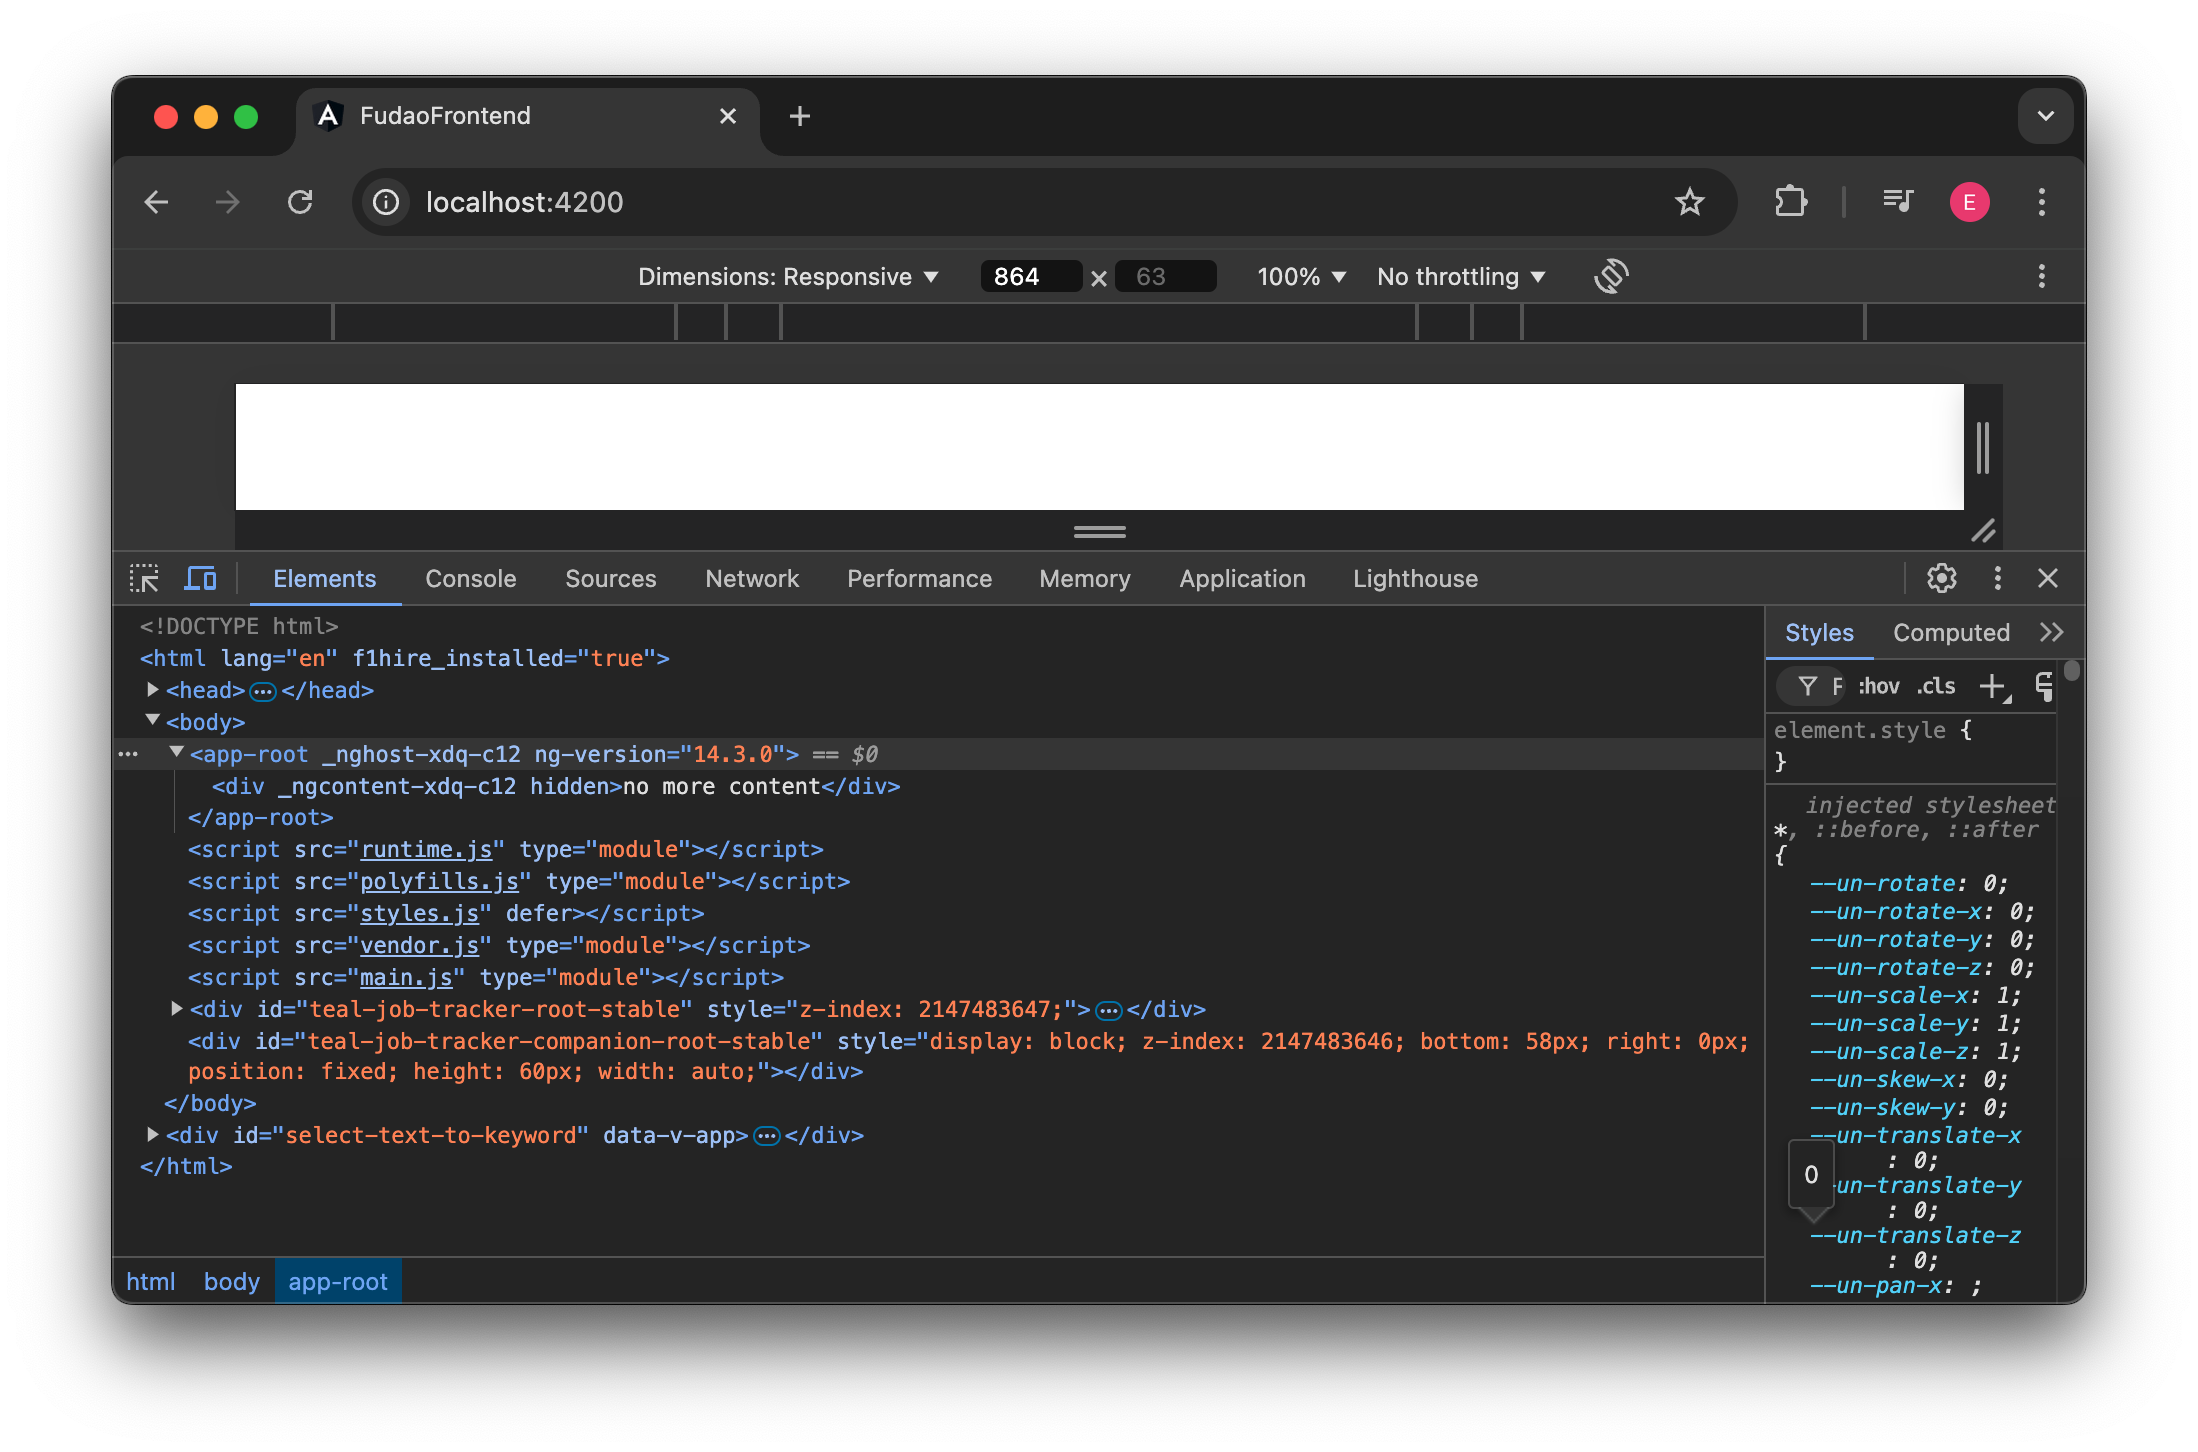
Task: Click the rotate viewport icon
Action: coord(1610,276)
